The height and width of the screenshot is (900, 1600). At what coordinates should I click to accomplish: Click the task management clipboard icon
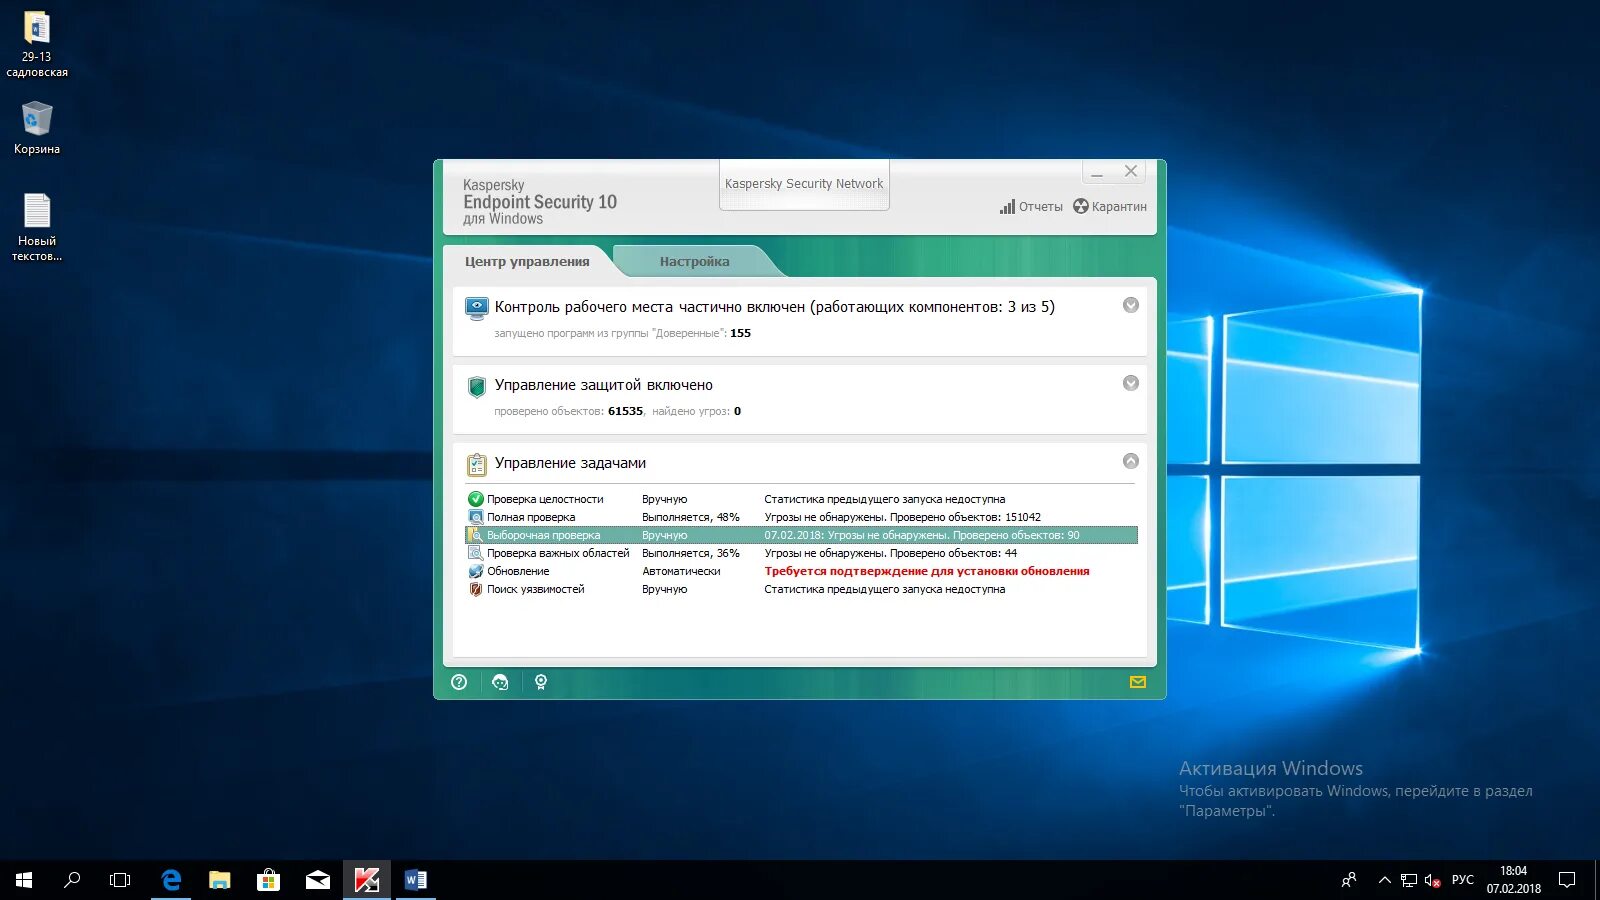click(x=477, y=464)
